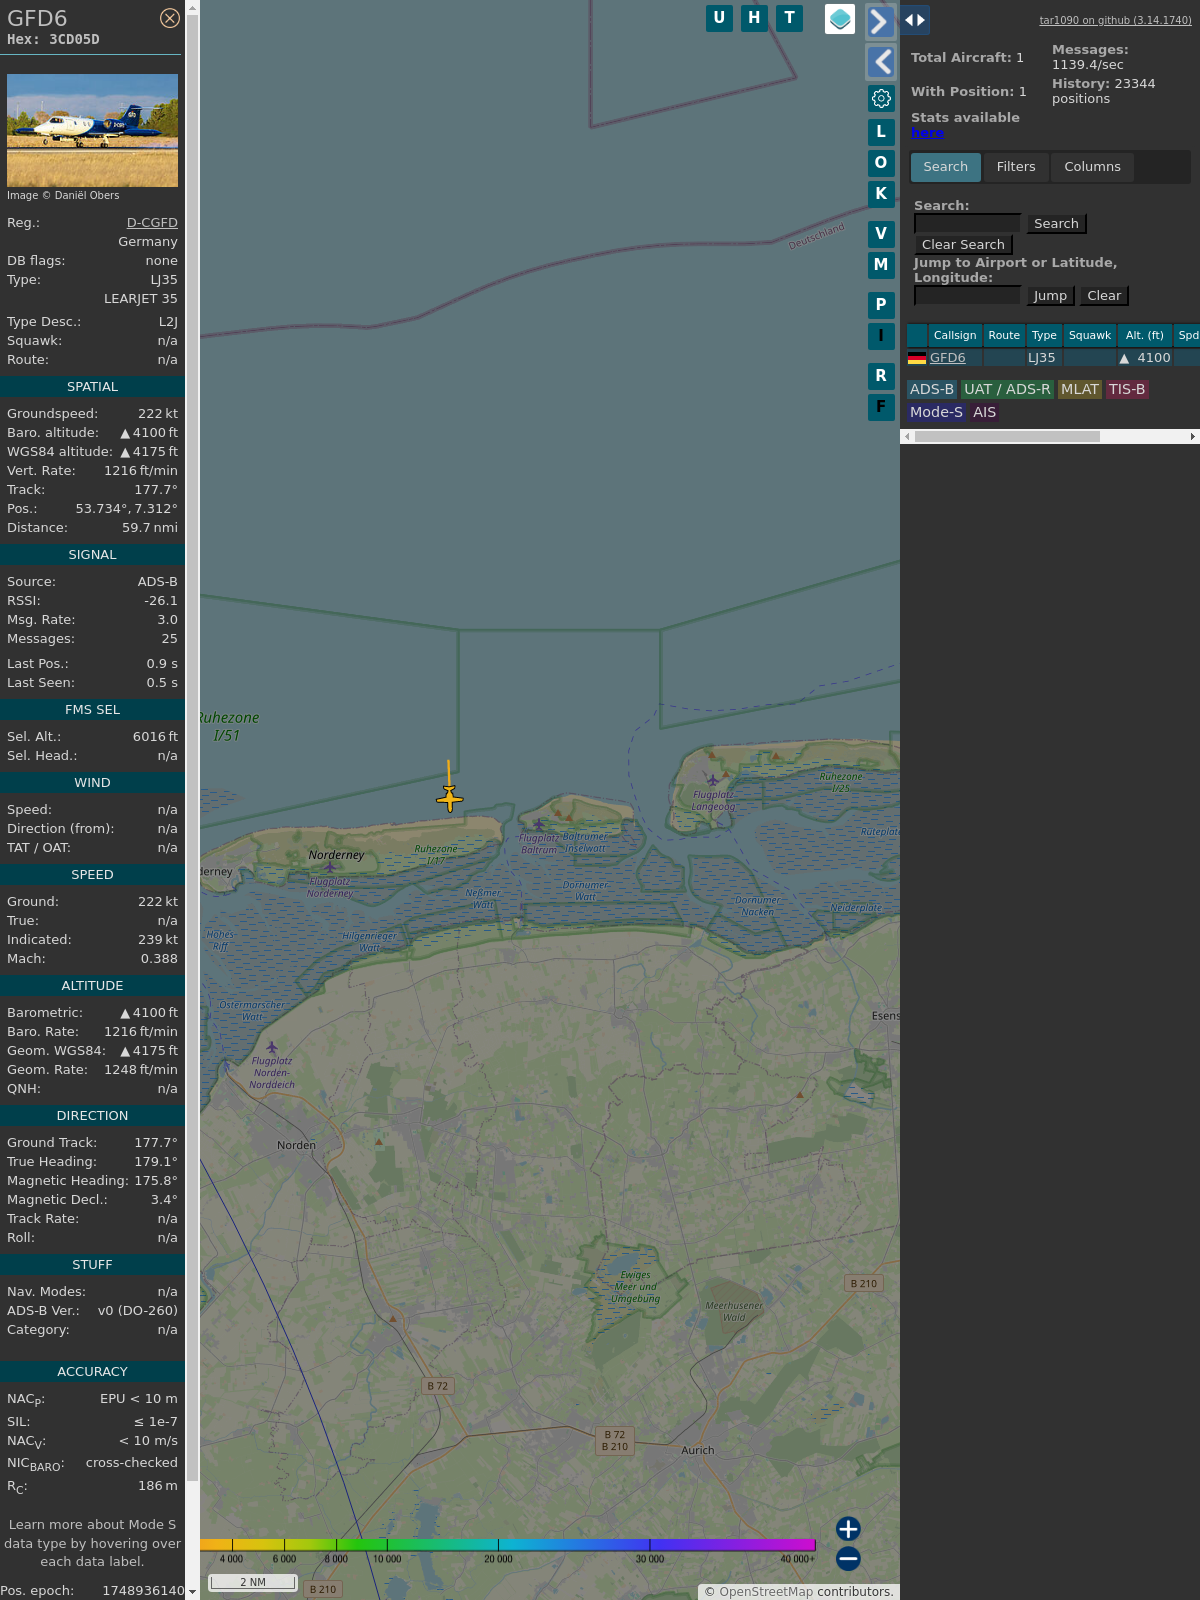Screen dimensions: 1200x1600
Task: Toggle the H map button
Action: (x=754, y=18)
